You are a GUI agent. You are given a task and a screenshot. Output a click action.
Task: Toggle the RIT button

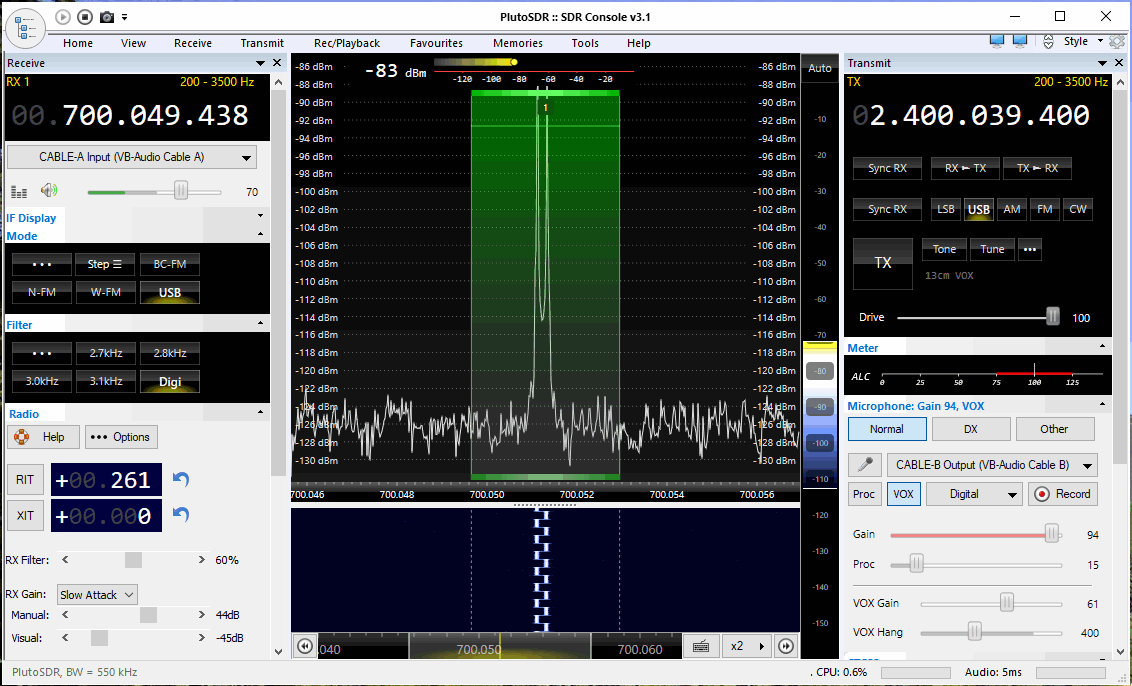(25, 480)
